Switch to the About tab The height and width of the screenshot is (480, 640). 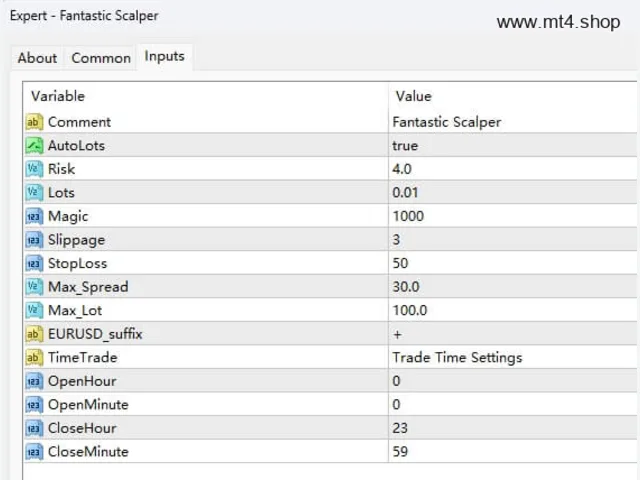[x=37, y=58]
